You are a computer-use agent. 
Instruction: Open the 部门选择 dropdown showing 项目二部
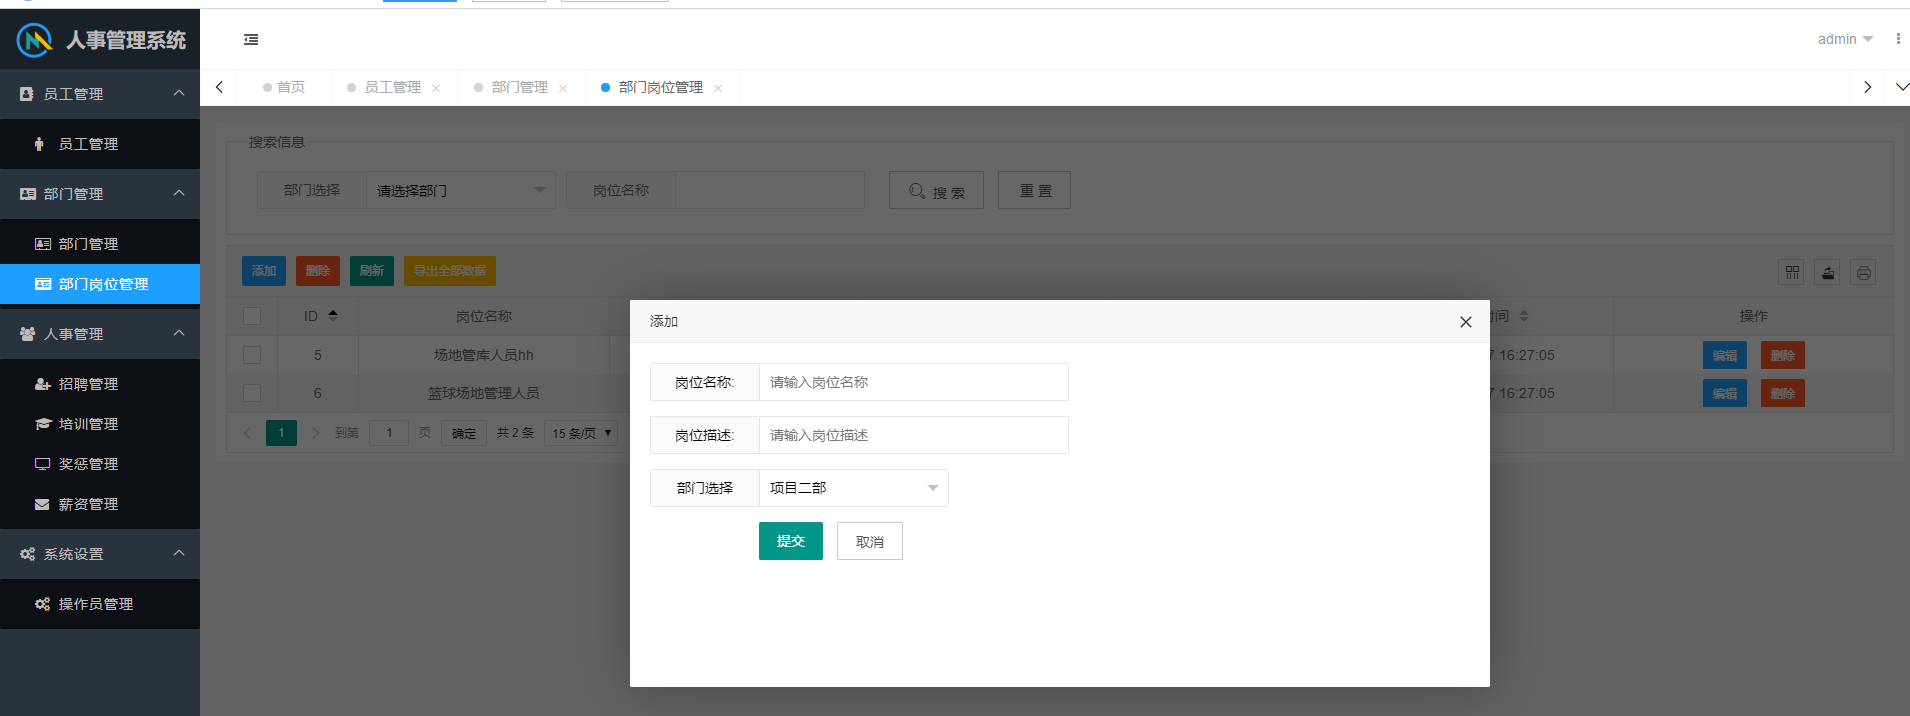pos(853,488)
